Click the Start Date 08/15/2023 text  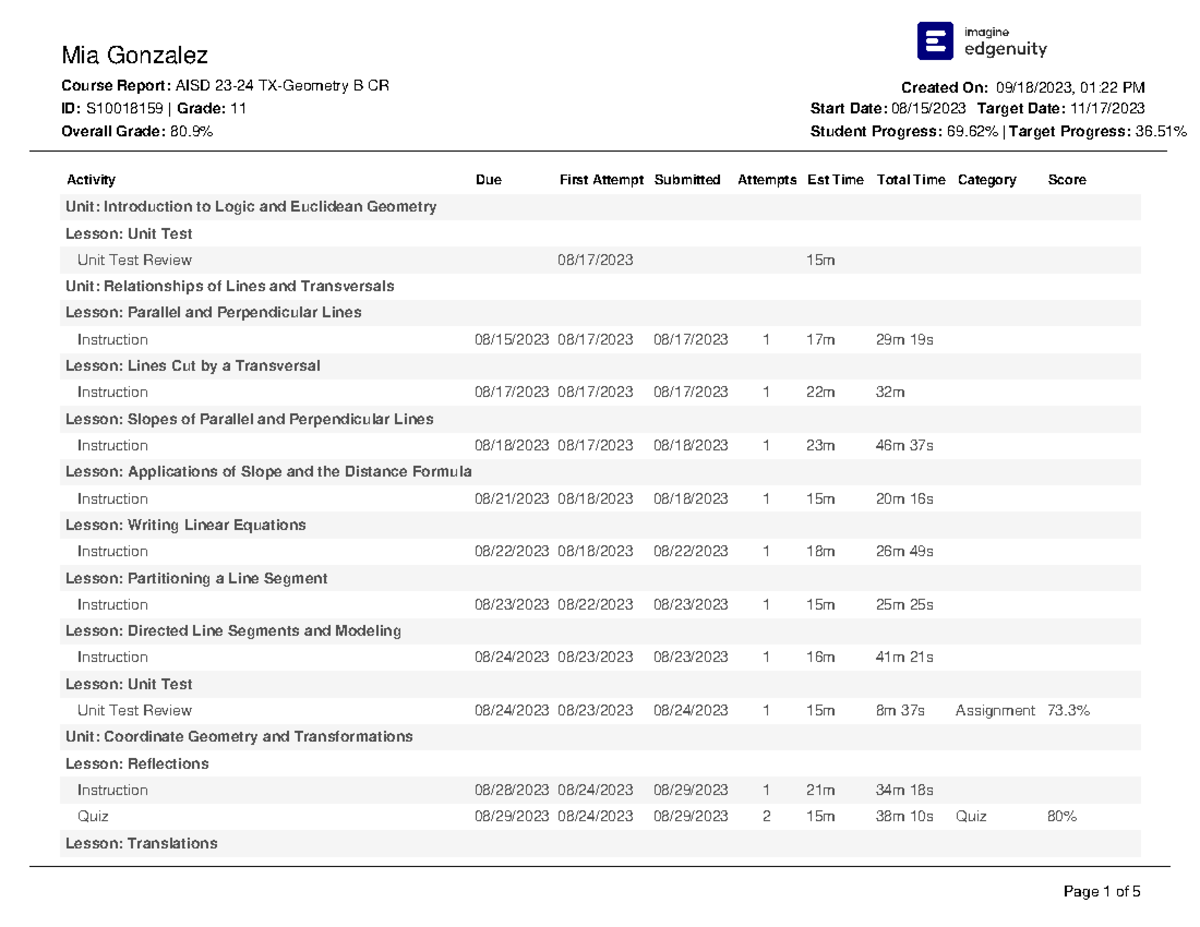click(889, 109)
